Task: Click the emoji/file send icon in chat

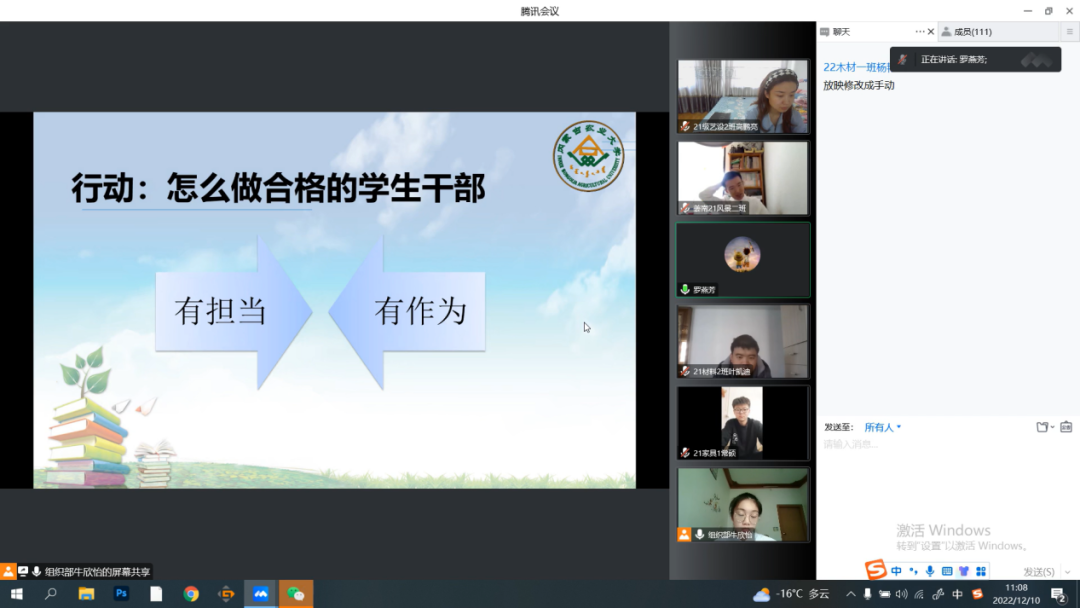Action: point(1043,427)
